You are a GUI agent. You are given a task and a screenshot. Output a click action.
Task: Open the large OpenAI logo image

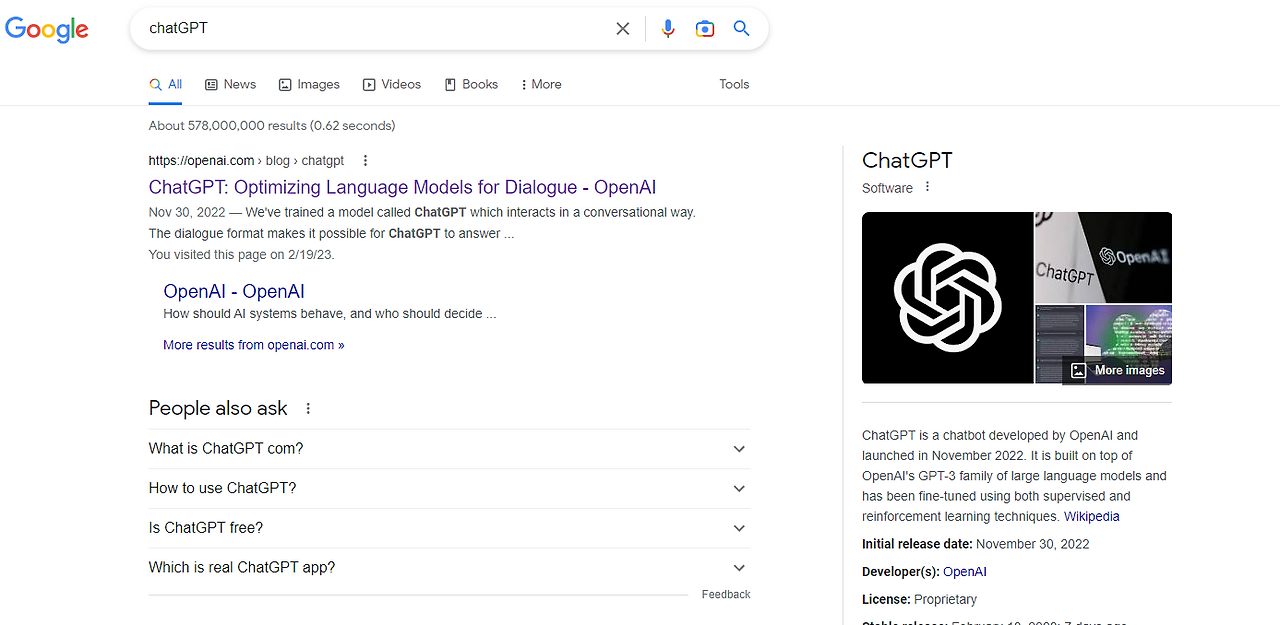(x=947, y=297)
